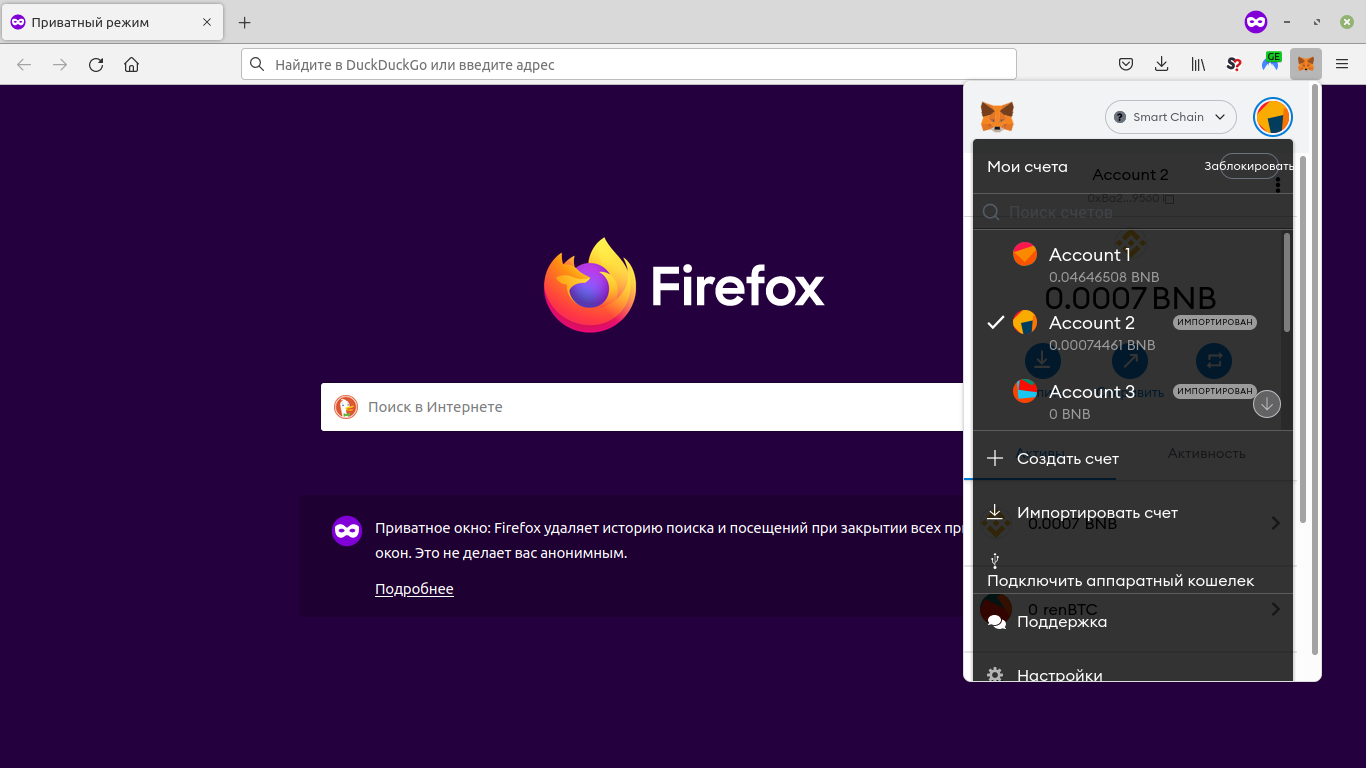Click the Мои счета heading
The image size is (1366, 768).
(x=1027, y=167)
